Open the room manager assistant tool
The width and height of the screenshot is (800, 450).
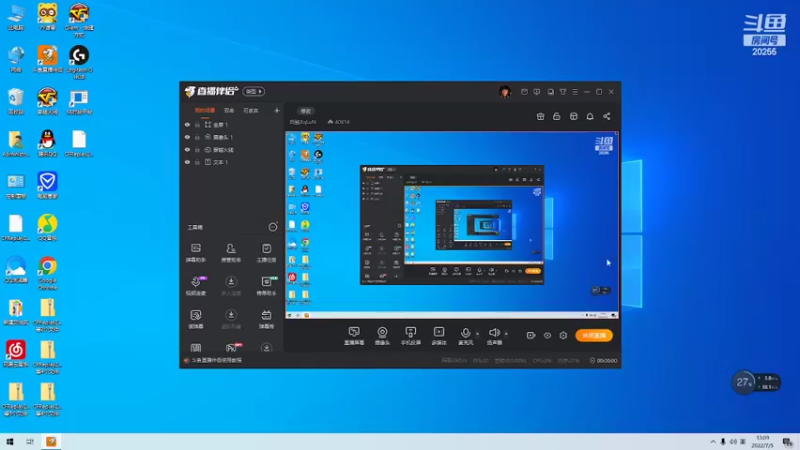(x=231, y=253)
